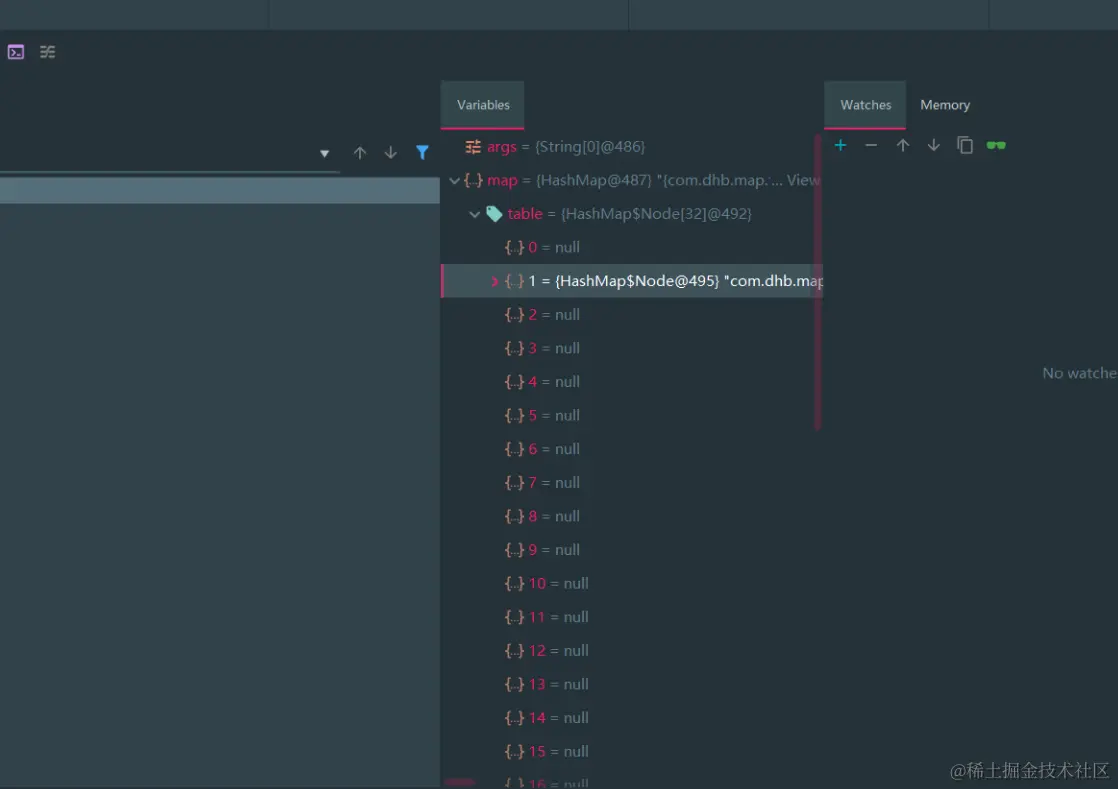Switch to the Memory tab
The width and height of the screenshot is (1118, 789).
[x=945, y=105]
